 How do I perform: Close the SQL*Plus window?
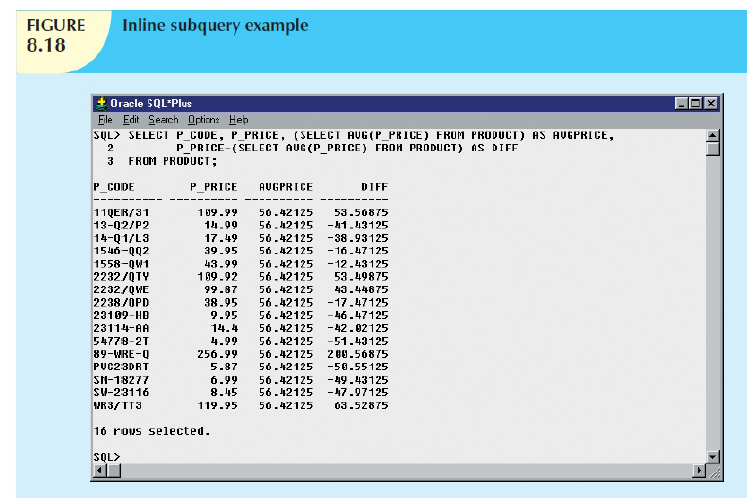pyautogui.click(x=711, y=103)
